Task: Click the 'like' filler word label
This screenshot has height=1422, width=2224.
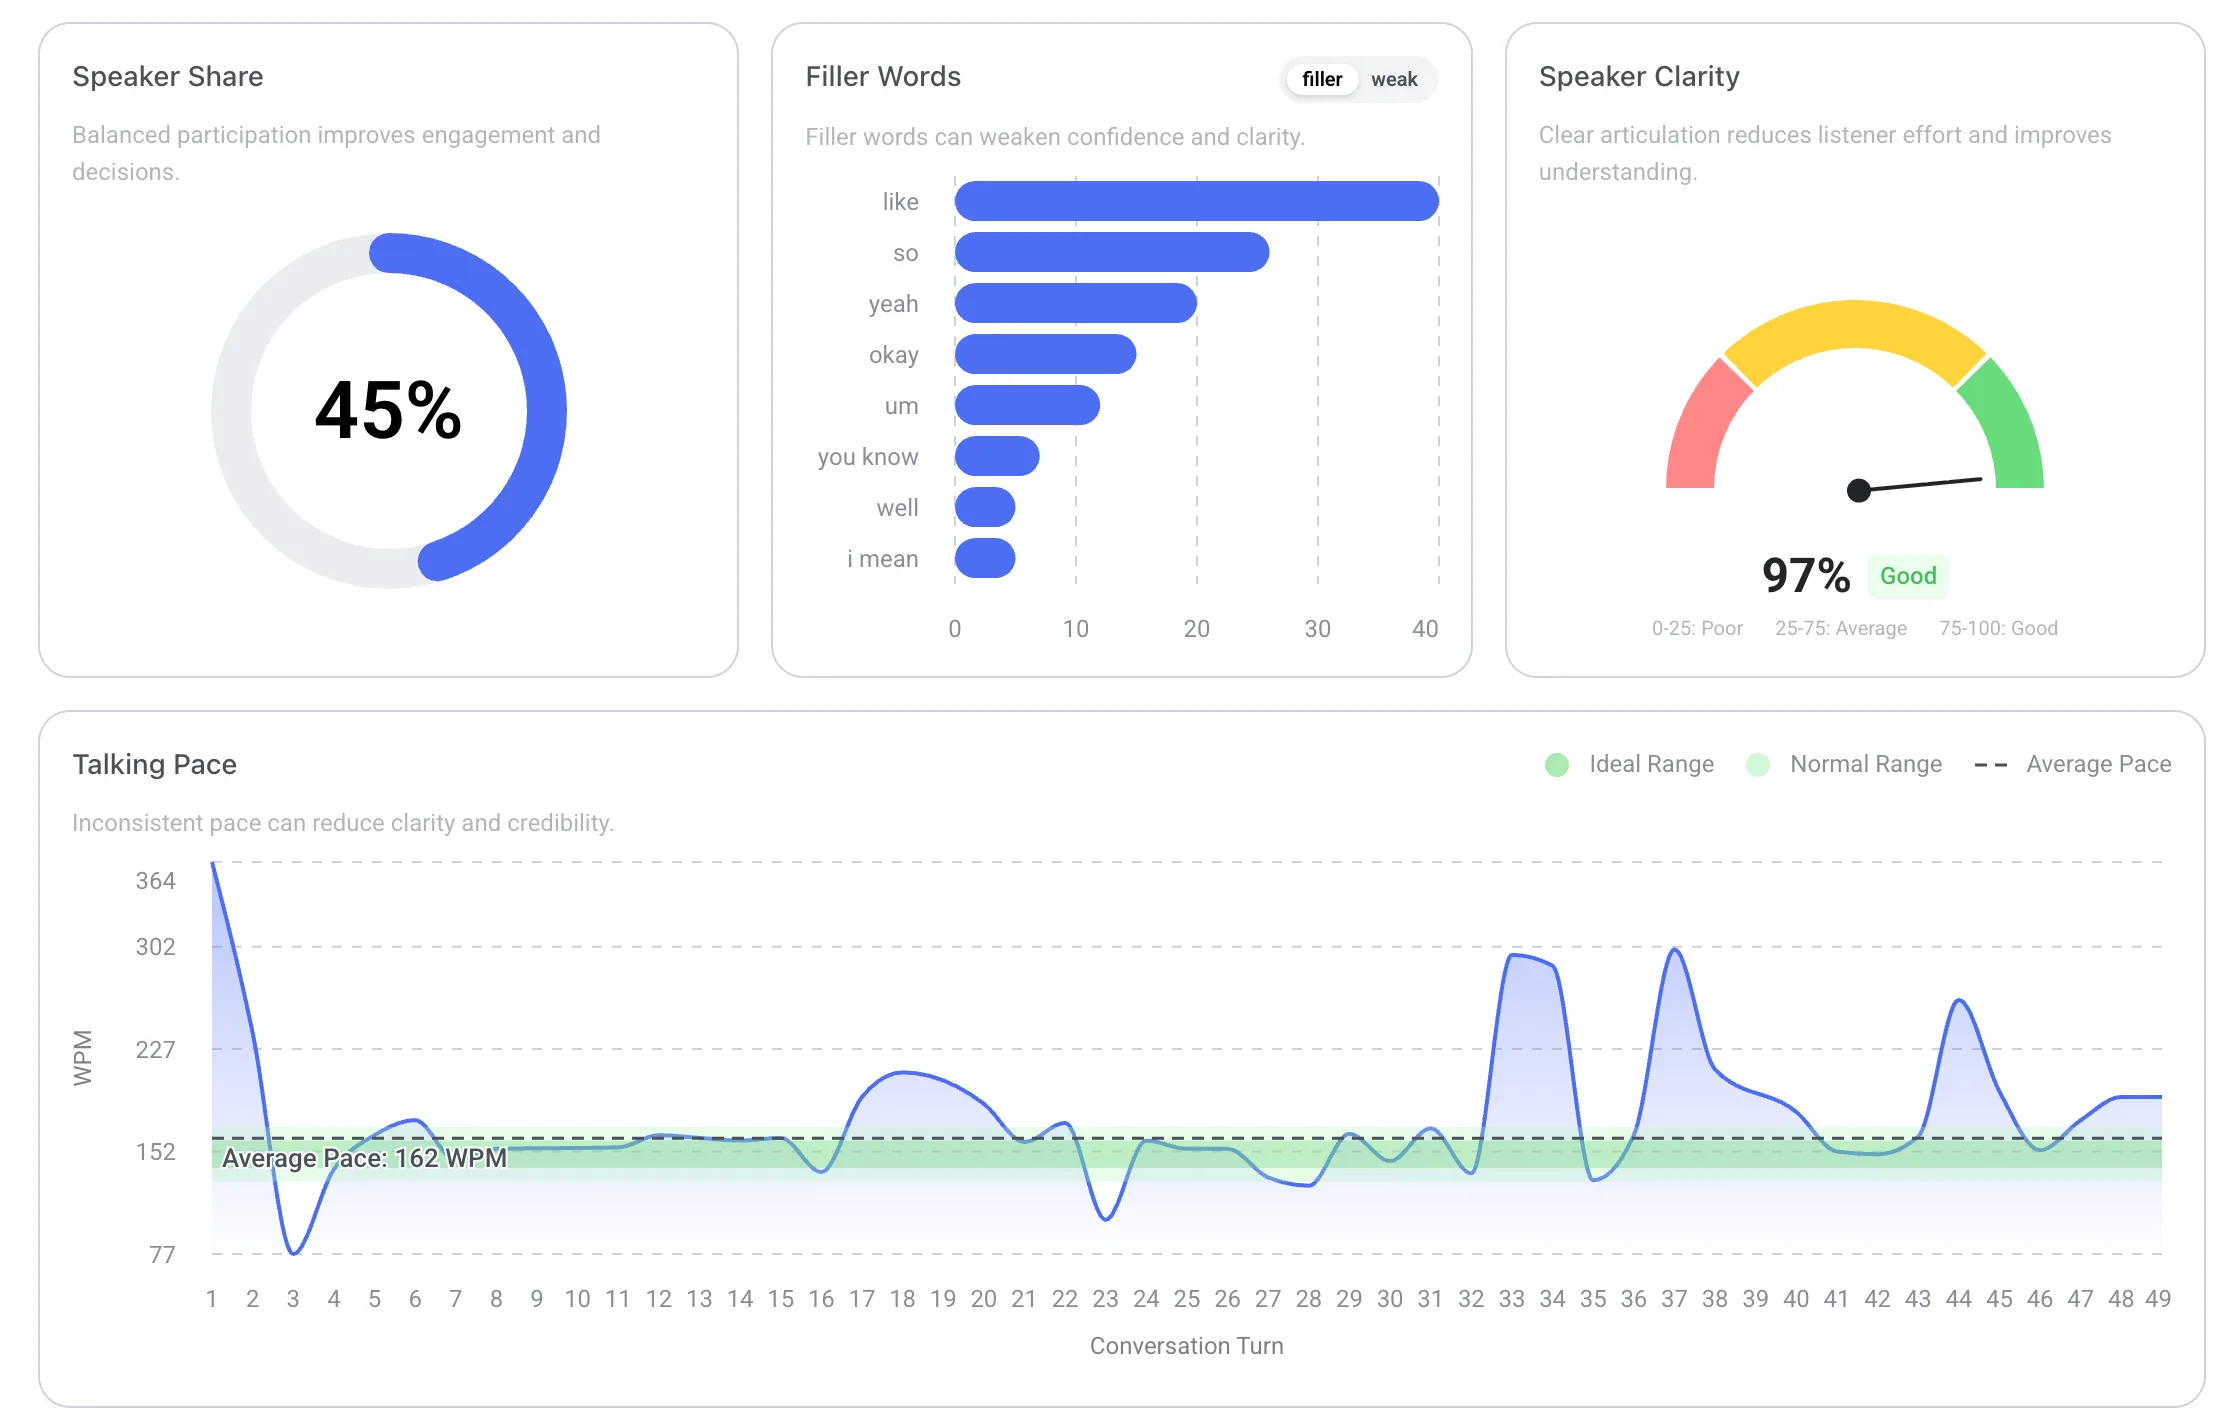Action: (x=900, y=202)
